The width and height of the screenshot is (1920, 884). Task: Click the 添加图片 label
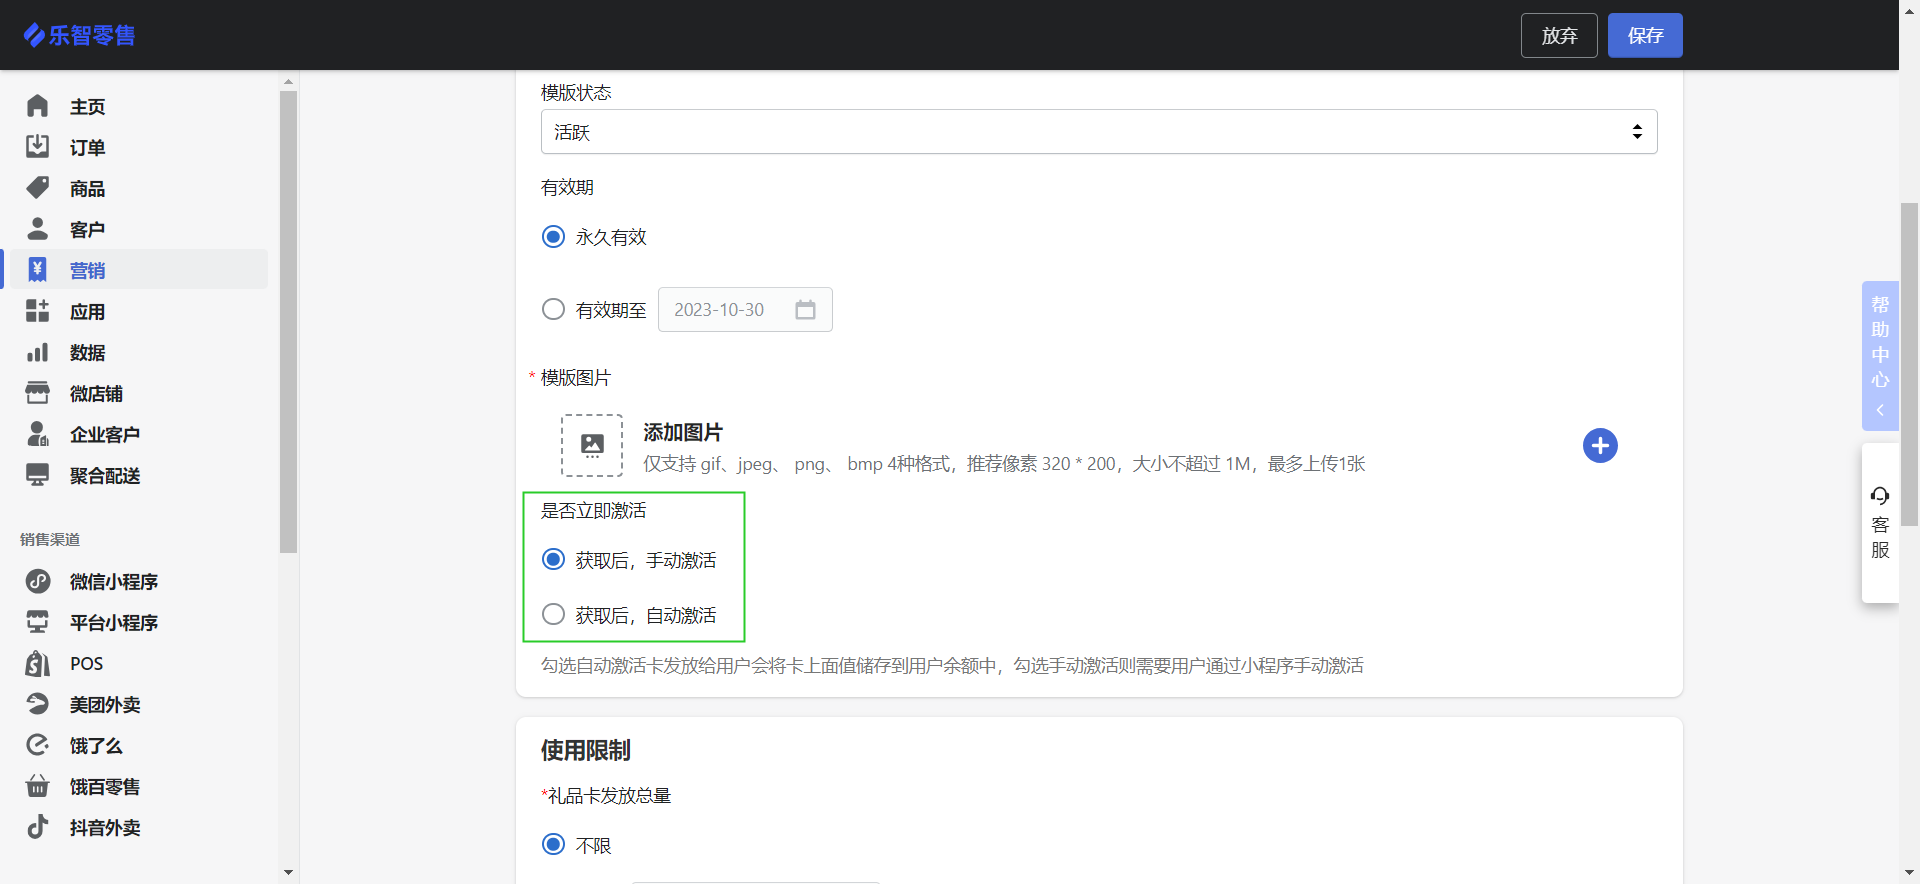click(683, 432)
